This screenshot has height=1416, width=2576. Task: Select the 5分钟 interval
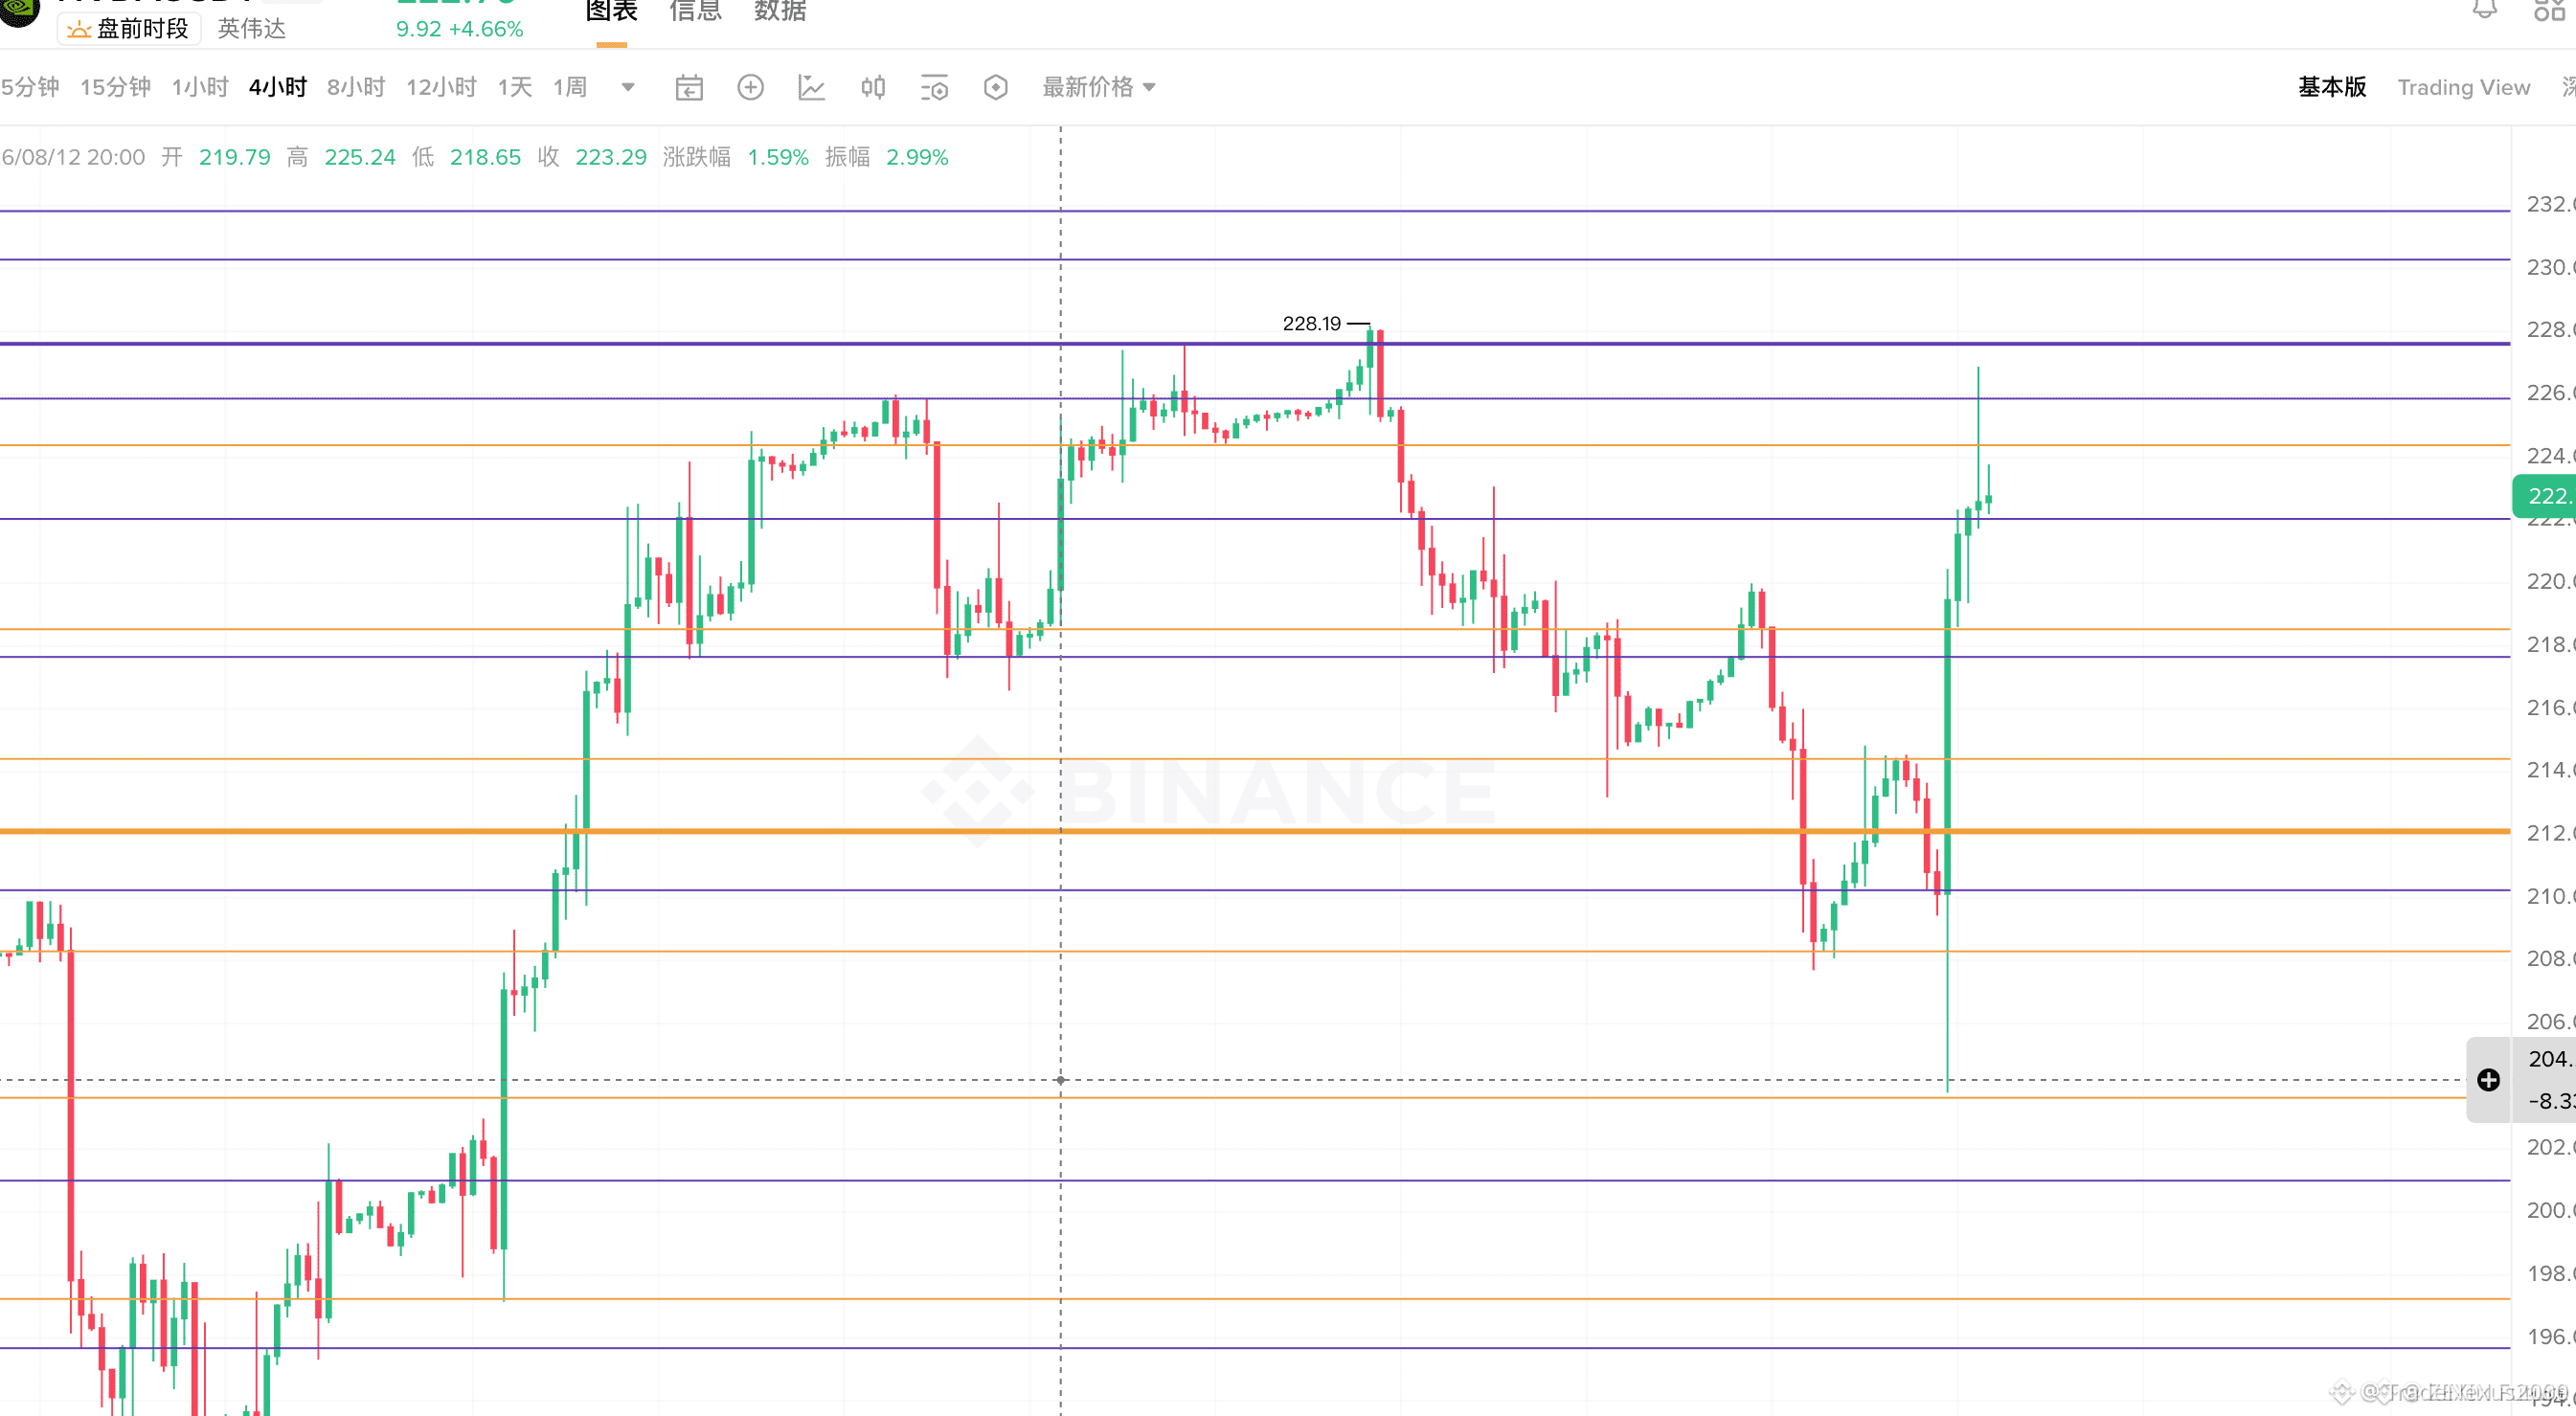tap(30, 87)
